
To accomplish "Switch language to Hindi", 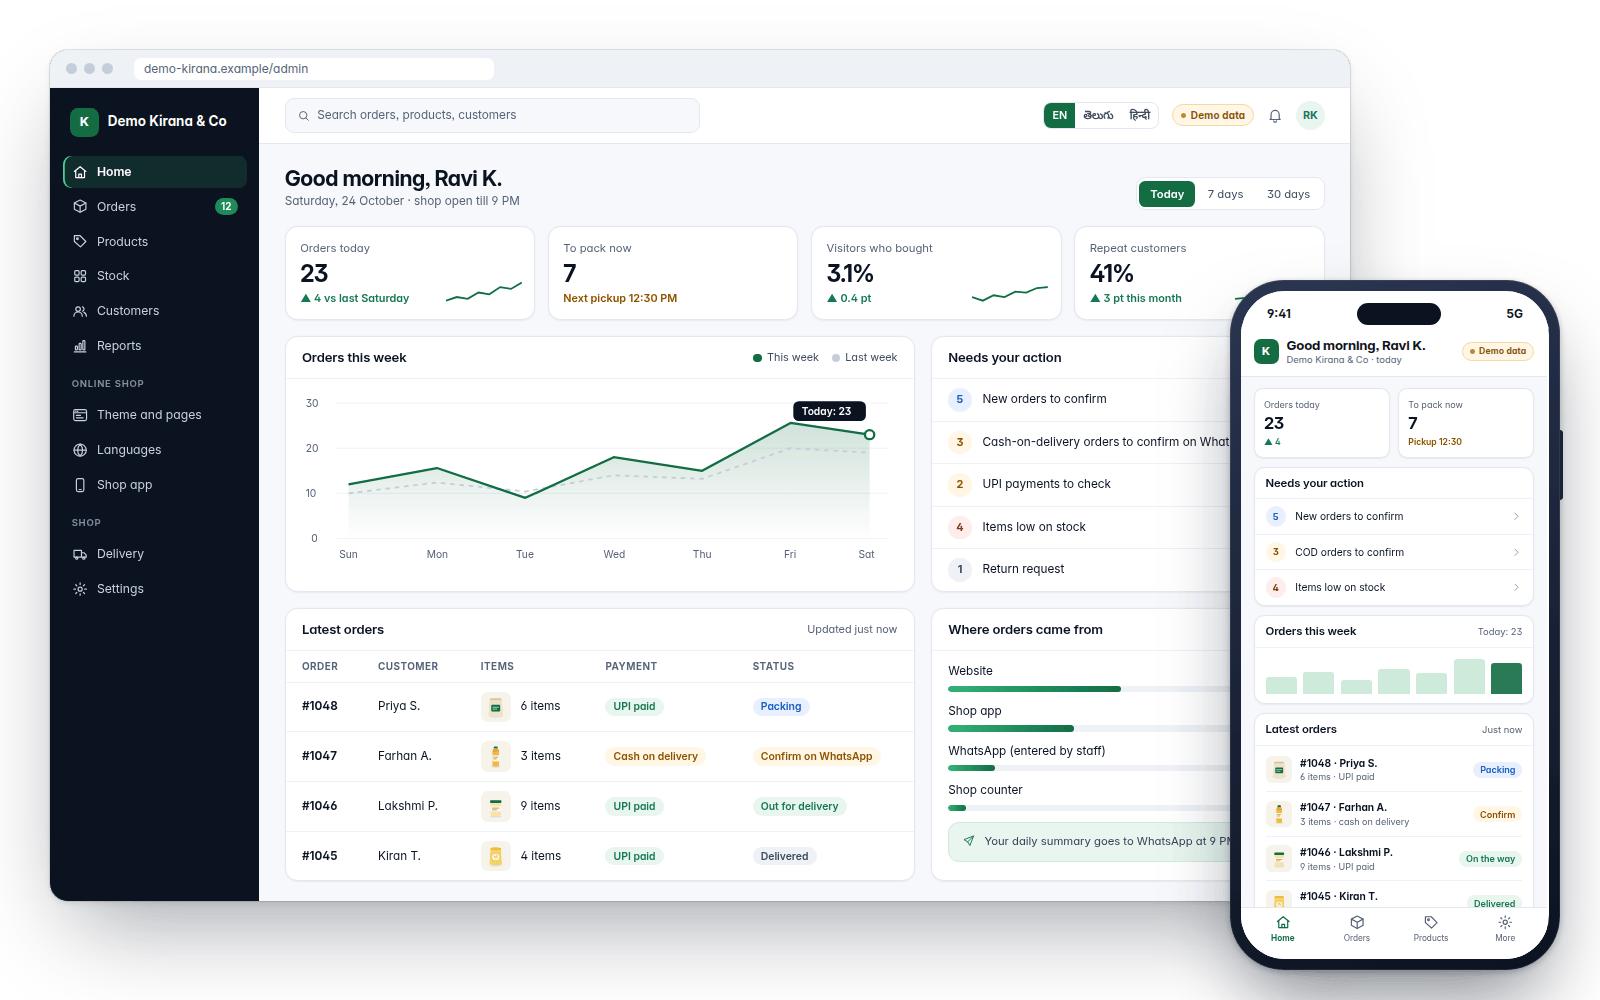I will coord(1140,116).
